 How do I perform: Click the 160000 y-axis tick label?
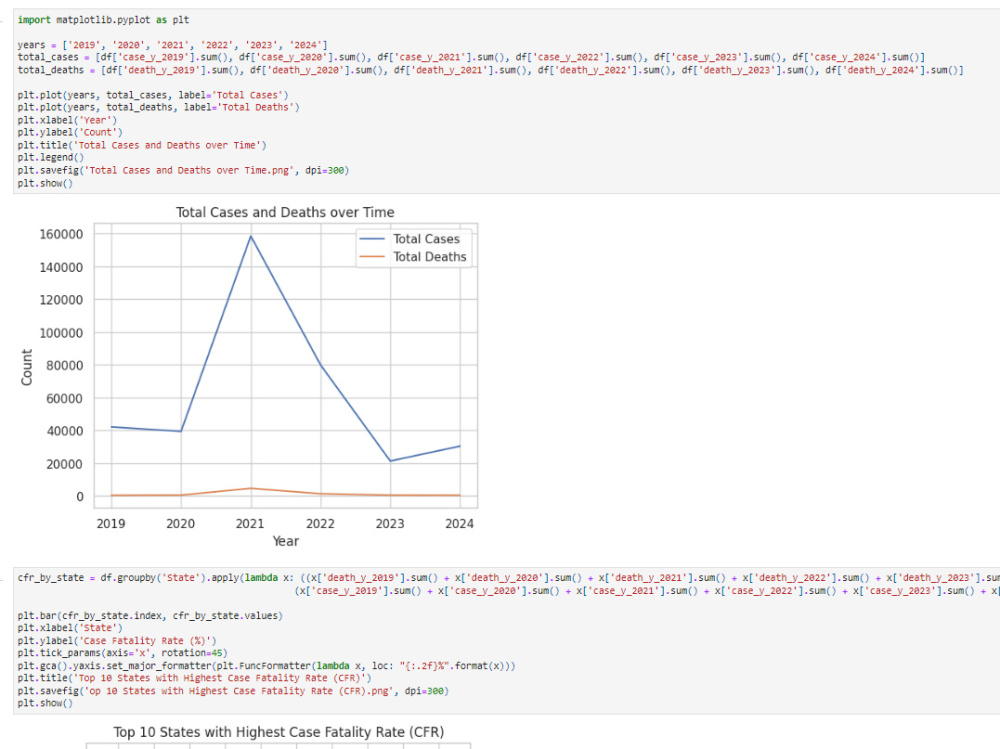(61, 234)
